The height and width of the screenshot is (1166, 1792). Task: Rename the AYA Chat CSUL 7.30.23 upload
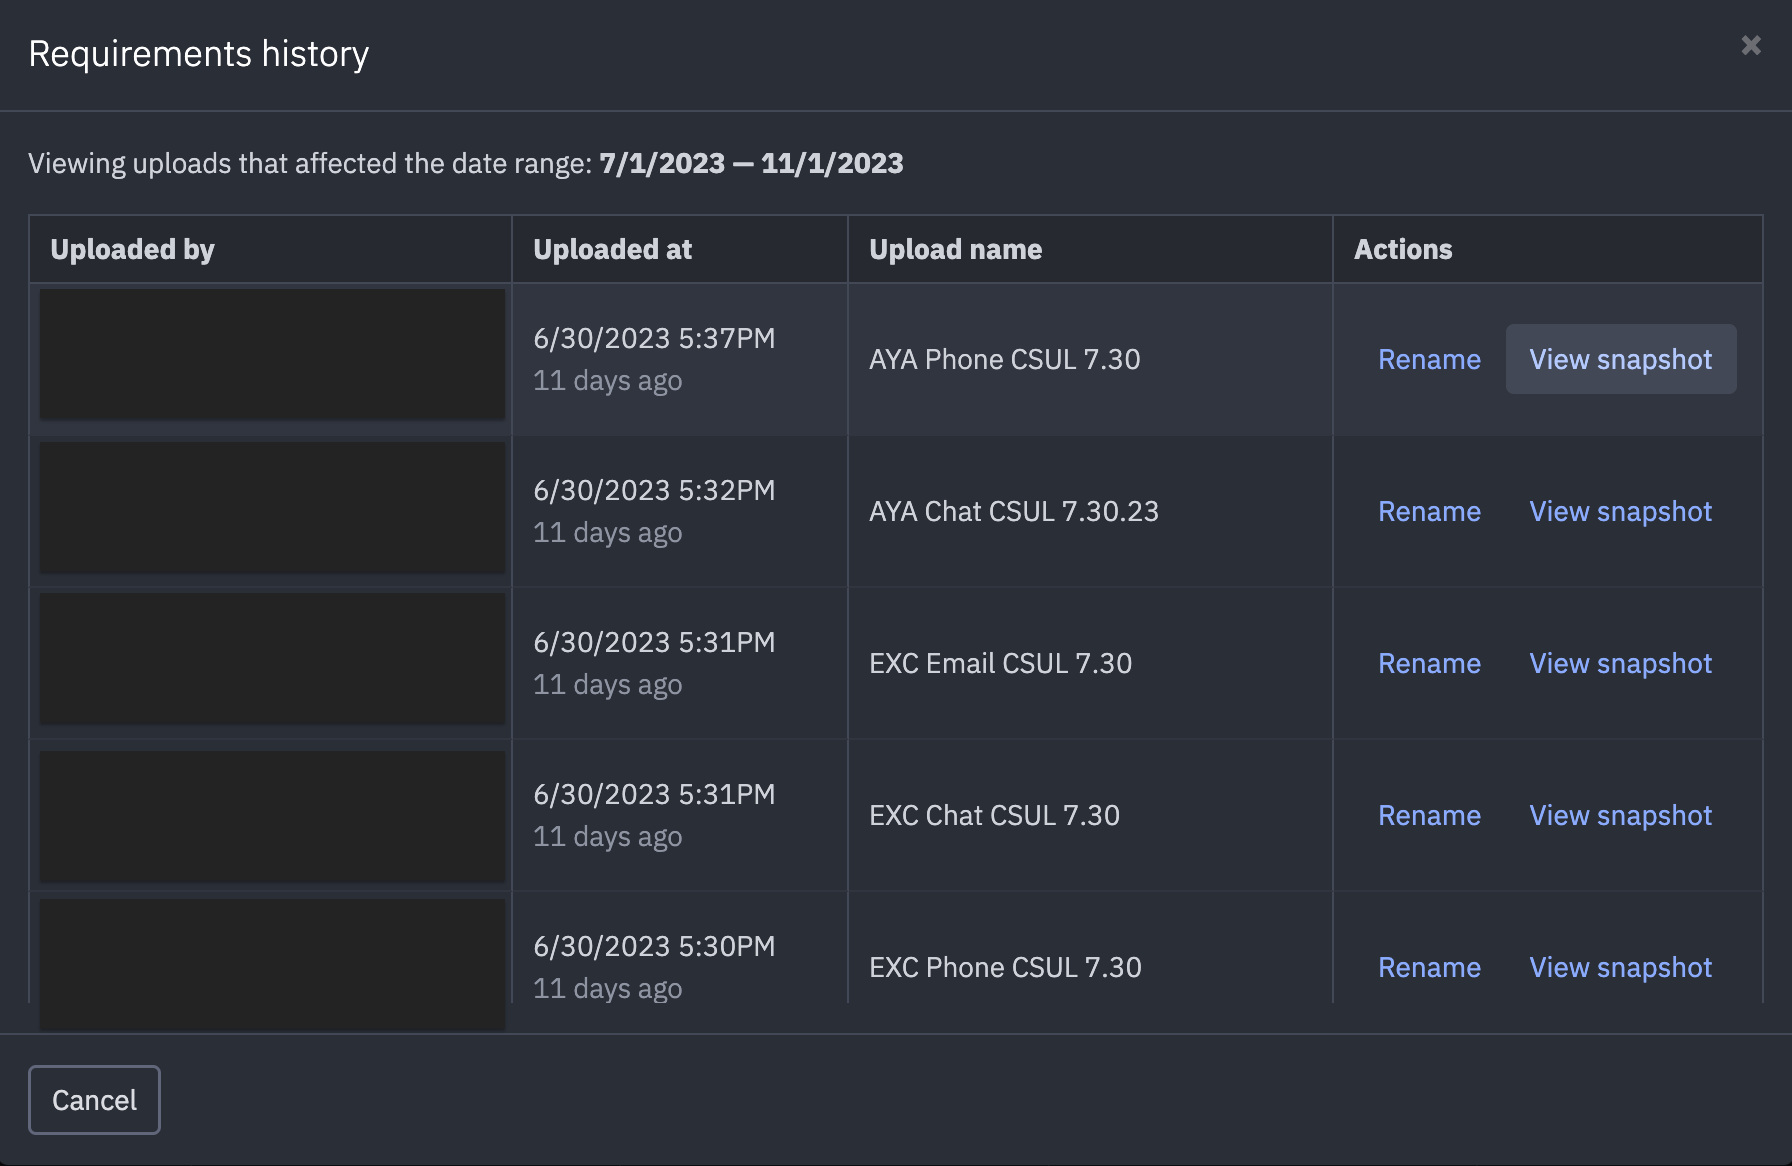1429,512
